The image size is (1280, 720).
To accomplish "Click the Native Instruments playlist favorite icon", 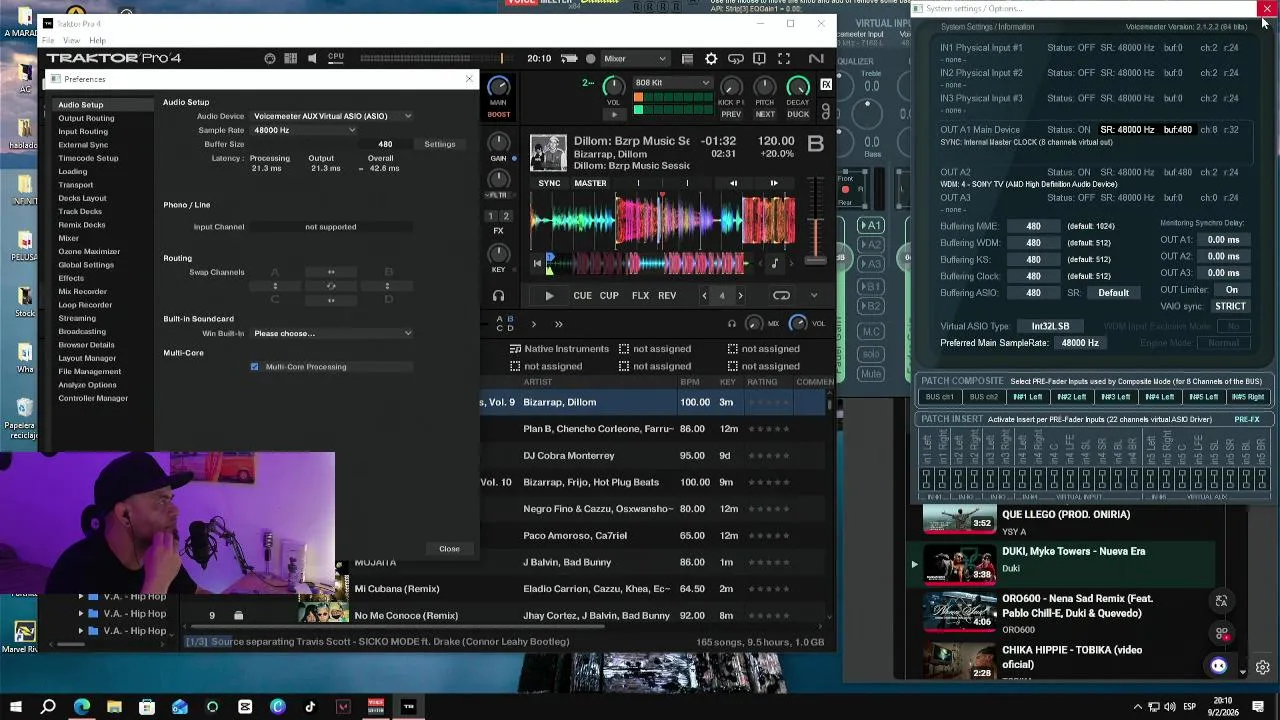I will [x=515, y=349].
